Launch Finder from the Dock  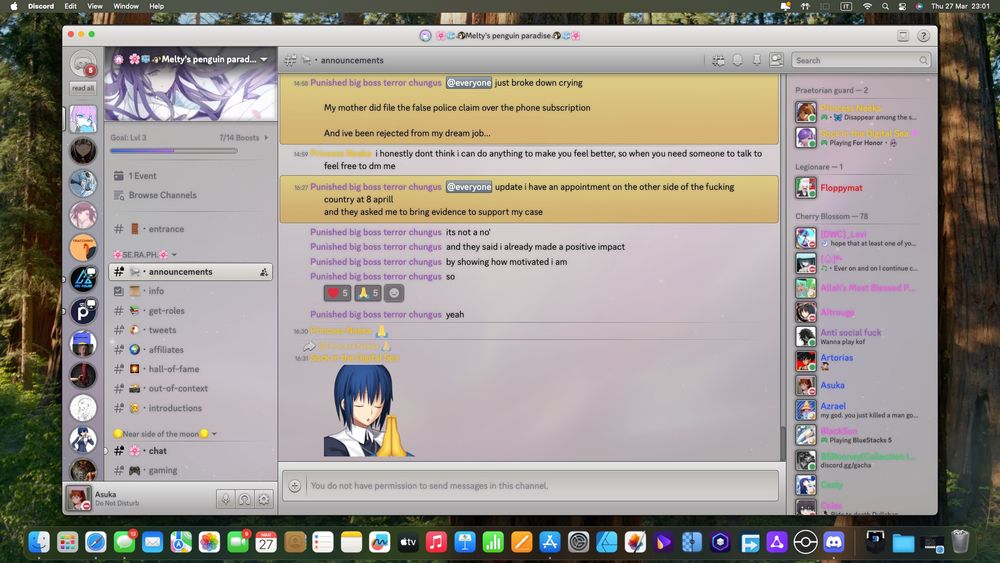point(39,542)
